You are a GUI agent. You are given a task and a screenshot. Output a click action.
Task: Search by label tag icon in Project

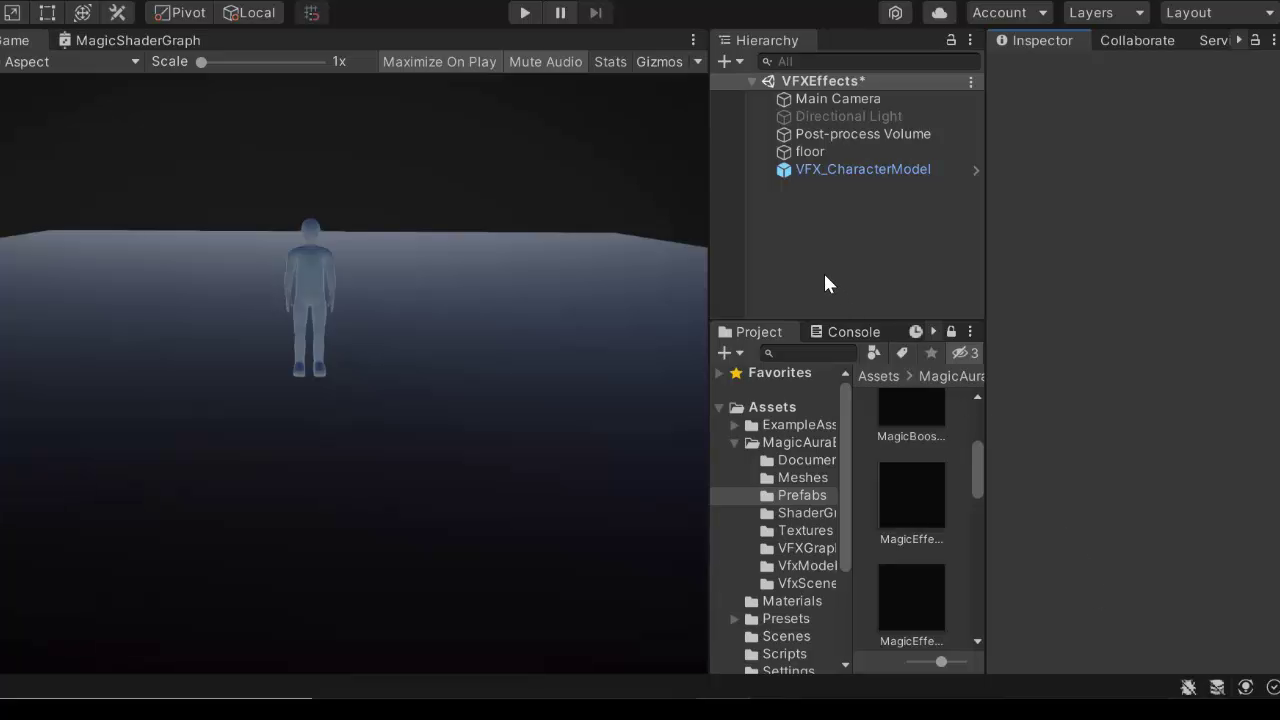(902, 353)
